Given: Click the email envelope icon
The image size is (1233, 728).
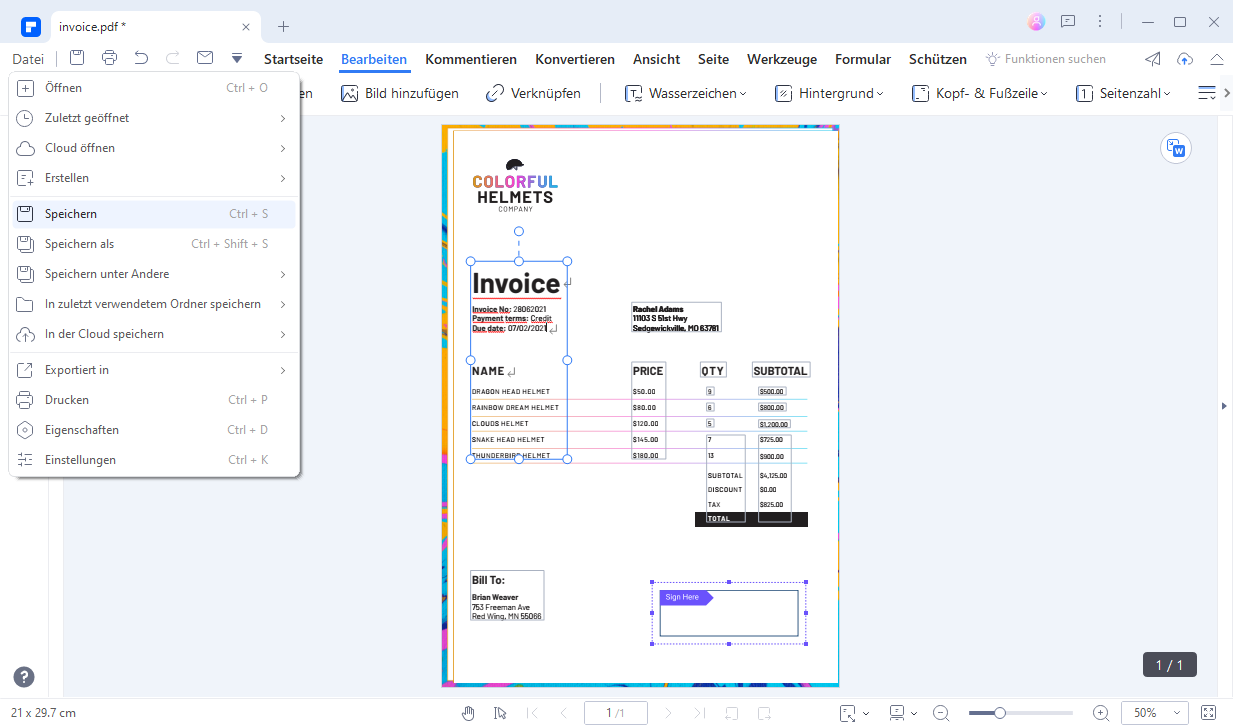Looking at the screenshot, I should point(205,58).
